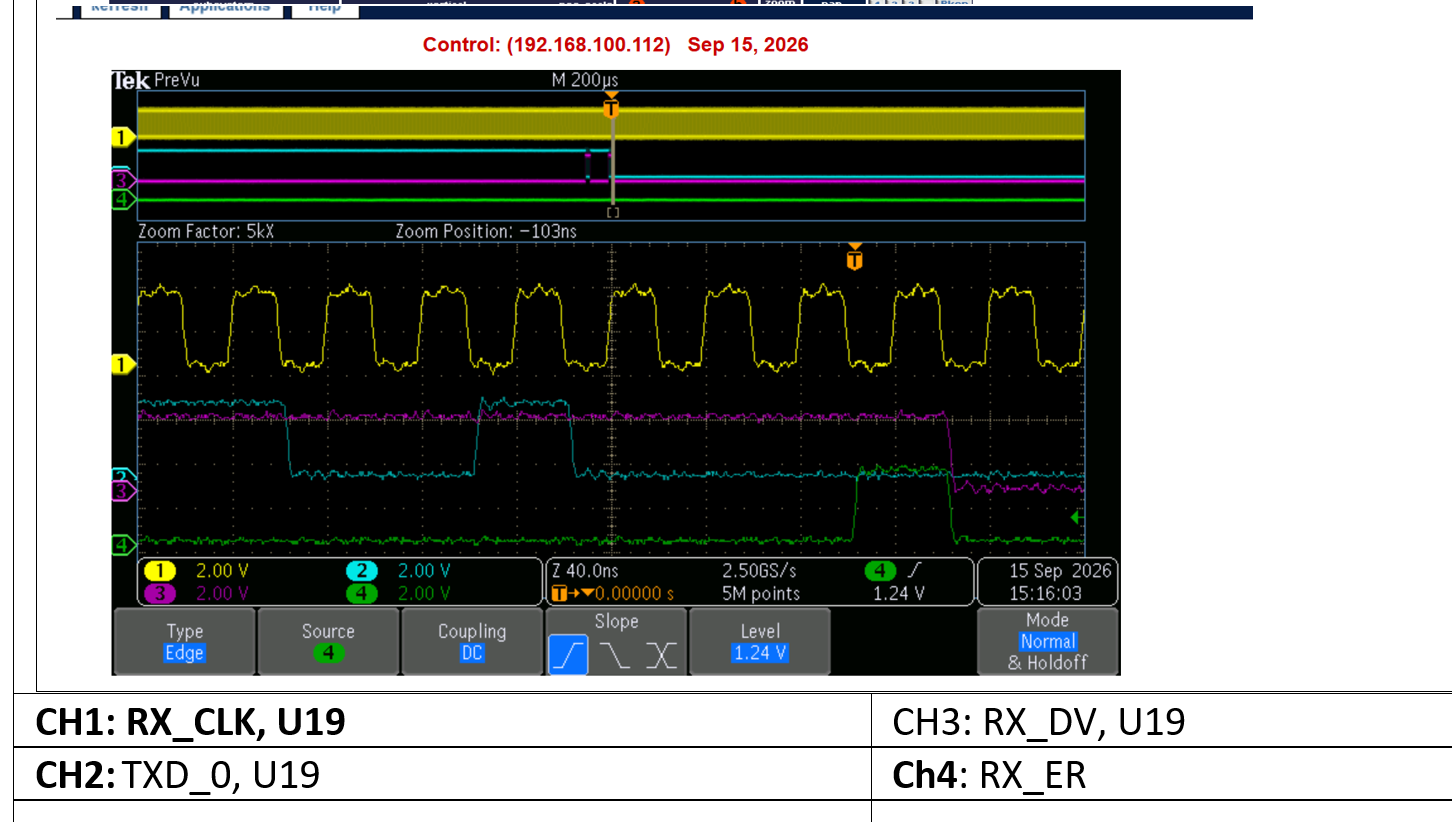The image size is (1452, 822).
Task: Click the CH1: RX_CLK, U19 table cell
Action: point(442,721)
